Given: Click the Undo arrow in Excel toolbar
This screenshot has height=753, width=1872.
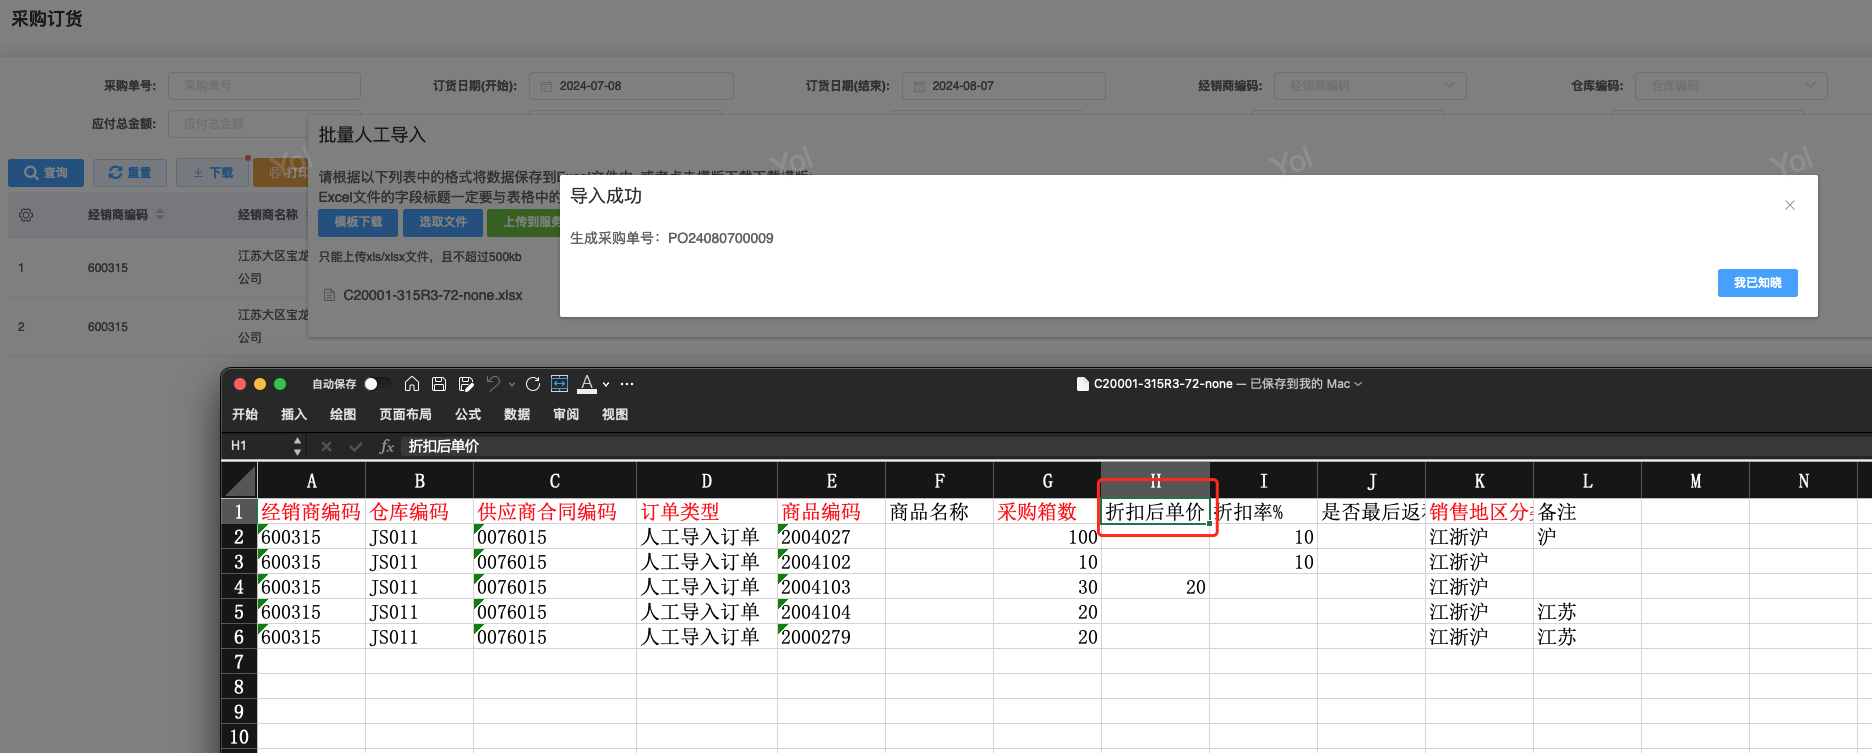Looking at the screenshot, I should pyautogui.click(x=493, y=384).
